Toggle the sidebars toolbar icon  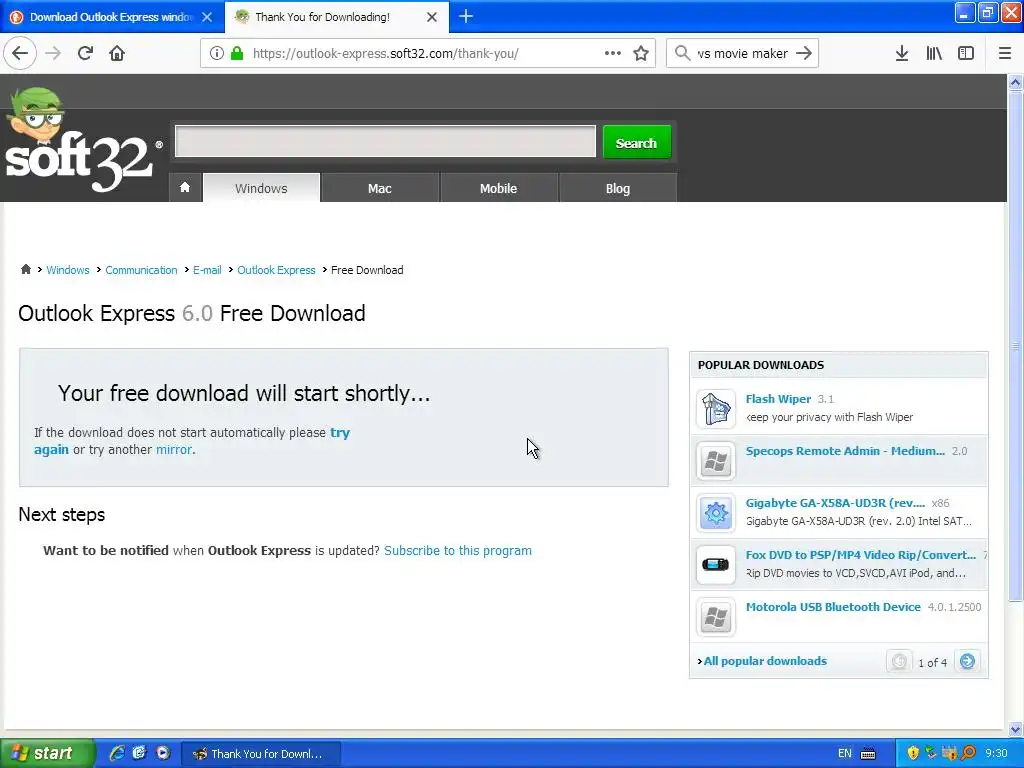pos(966,54)
